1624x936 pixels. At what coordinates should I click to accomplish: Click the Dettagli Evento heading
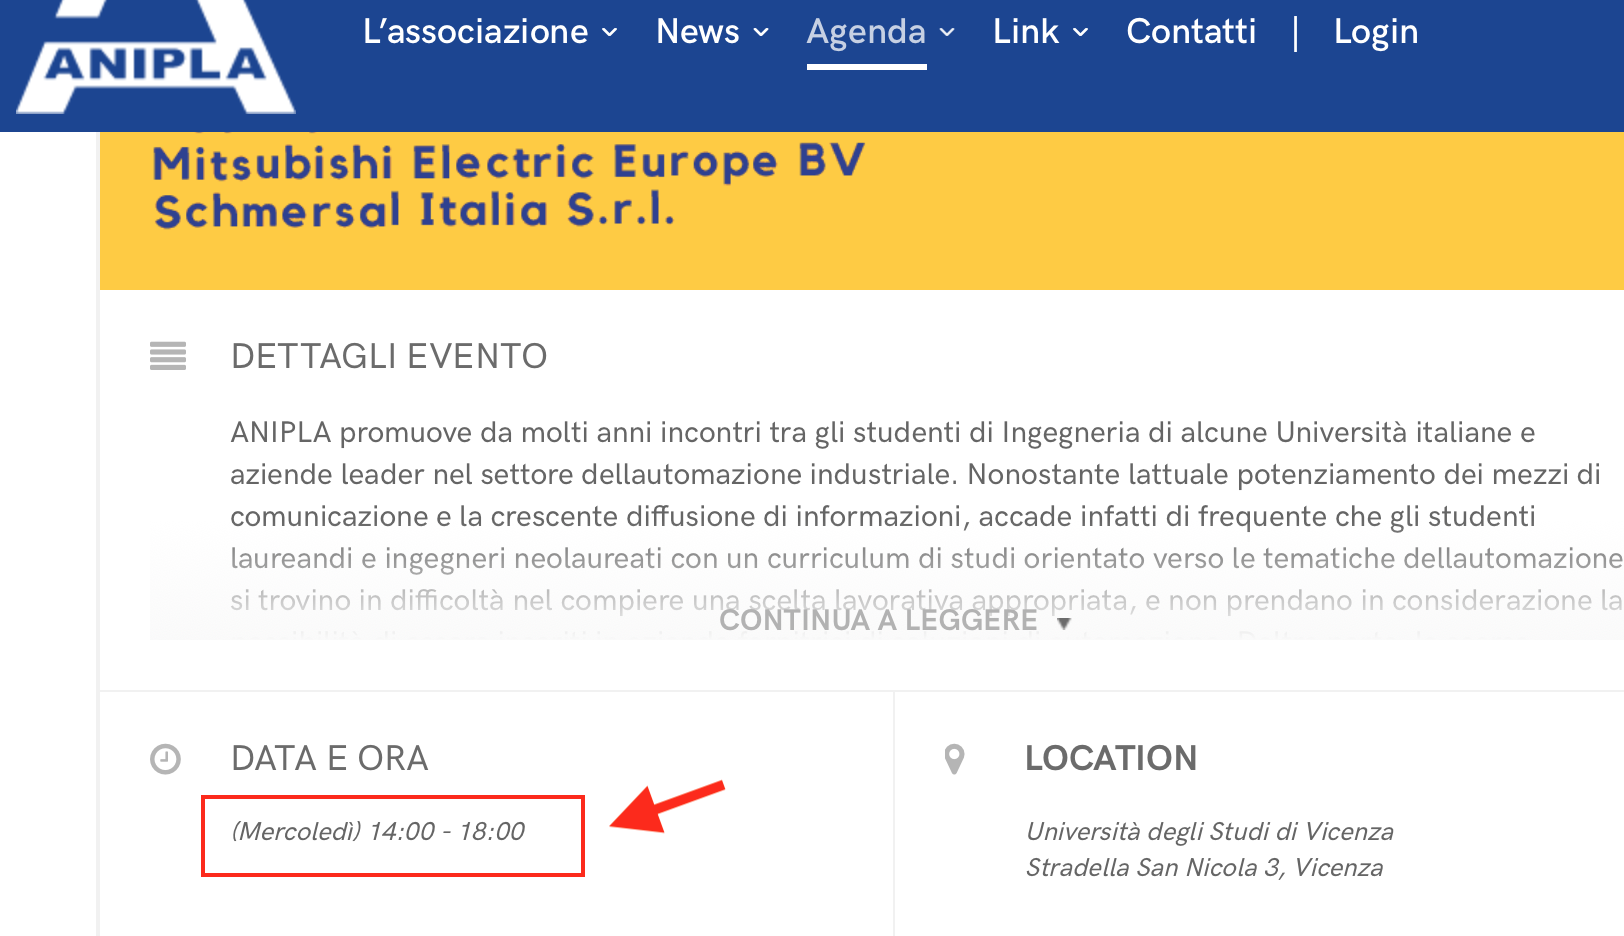(x=389, y=356)
